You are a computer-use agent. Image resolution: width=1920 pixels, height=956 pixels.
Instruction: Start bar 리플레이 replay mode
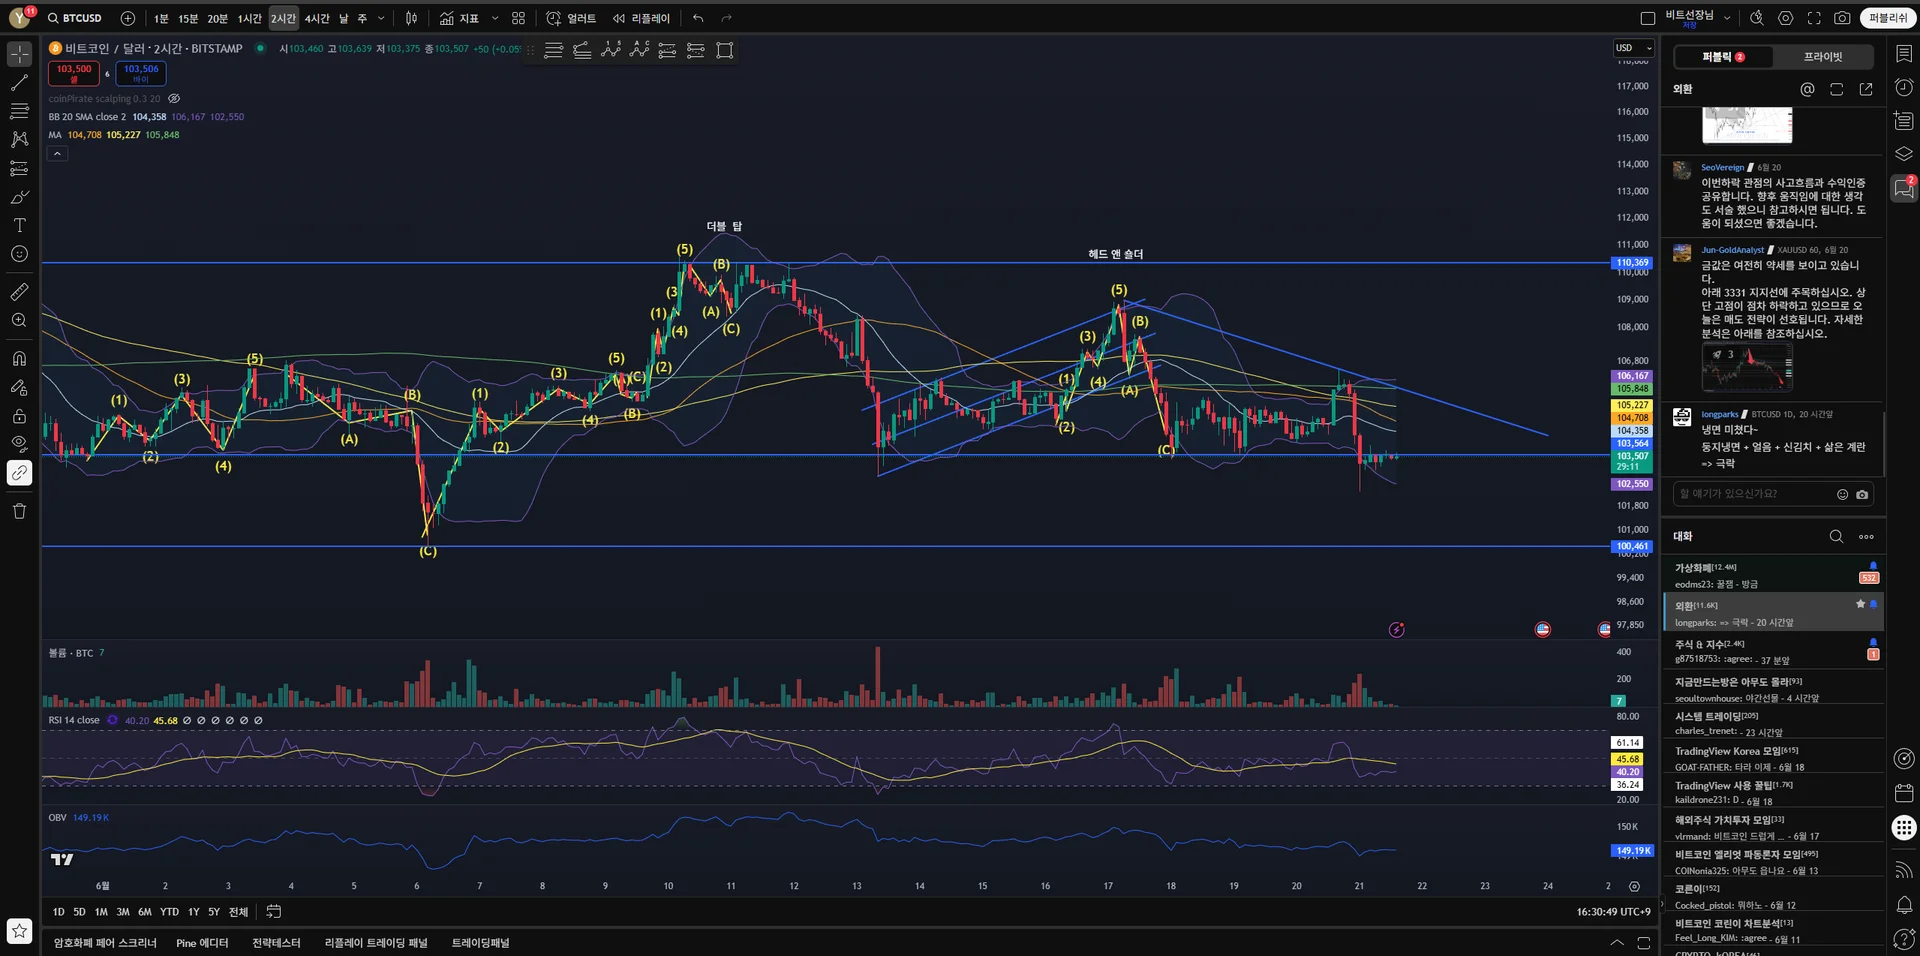641,18
